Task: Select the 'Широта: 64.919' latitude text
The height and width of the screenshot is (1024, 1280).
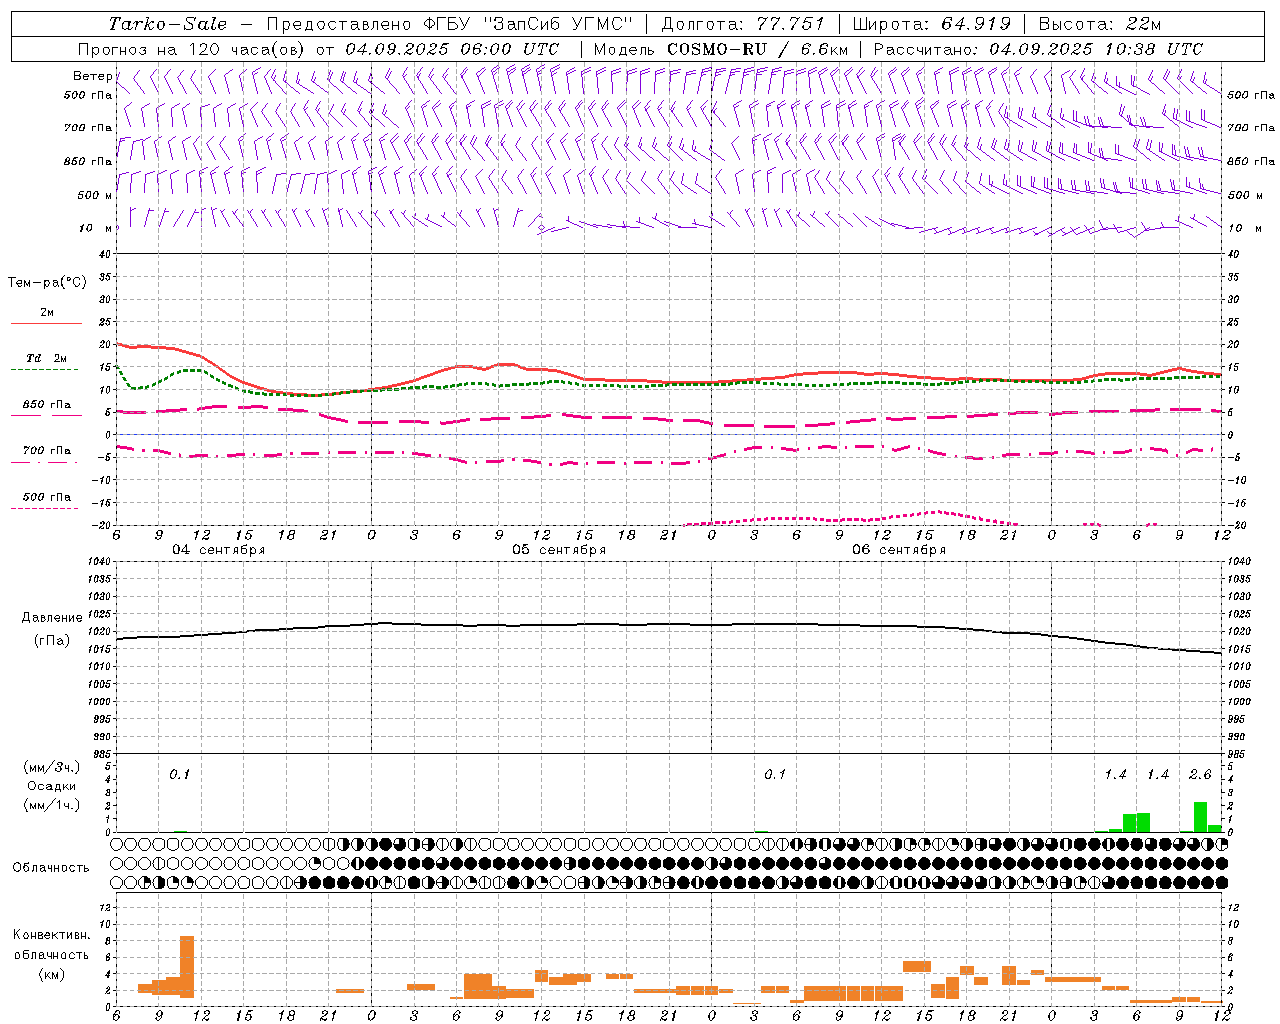Action: [932, 24]
